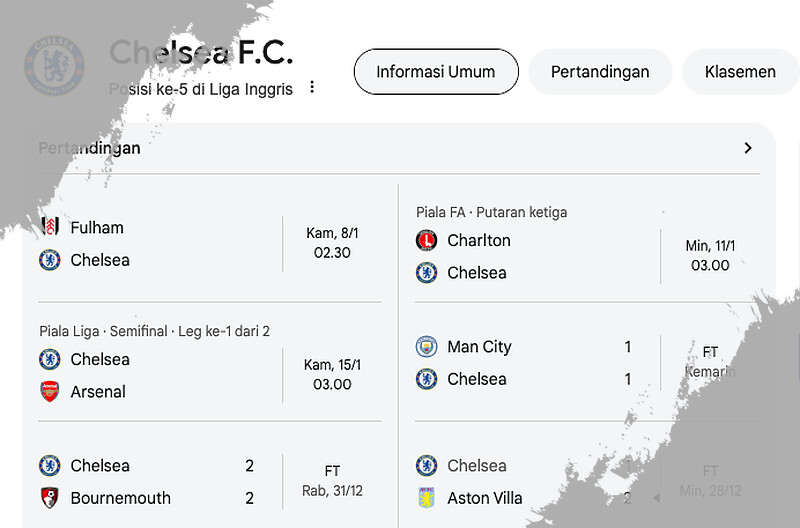The image size is (800, 528).
Task: Expand Pertandingan section with the arrow chevron
Action: point(747,148)
